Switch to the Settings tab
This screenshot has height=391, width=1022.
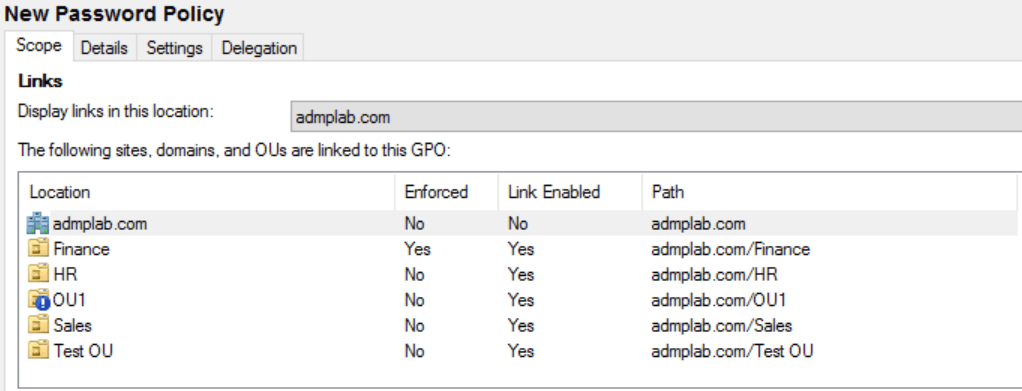tap(175, 48)
